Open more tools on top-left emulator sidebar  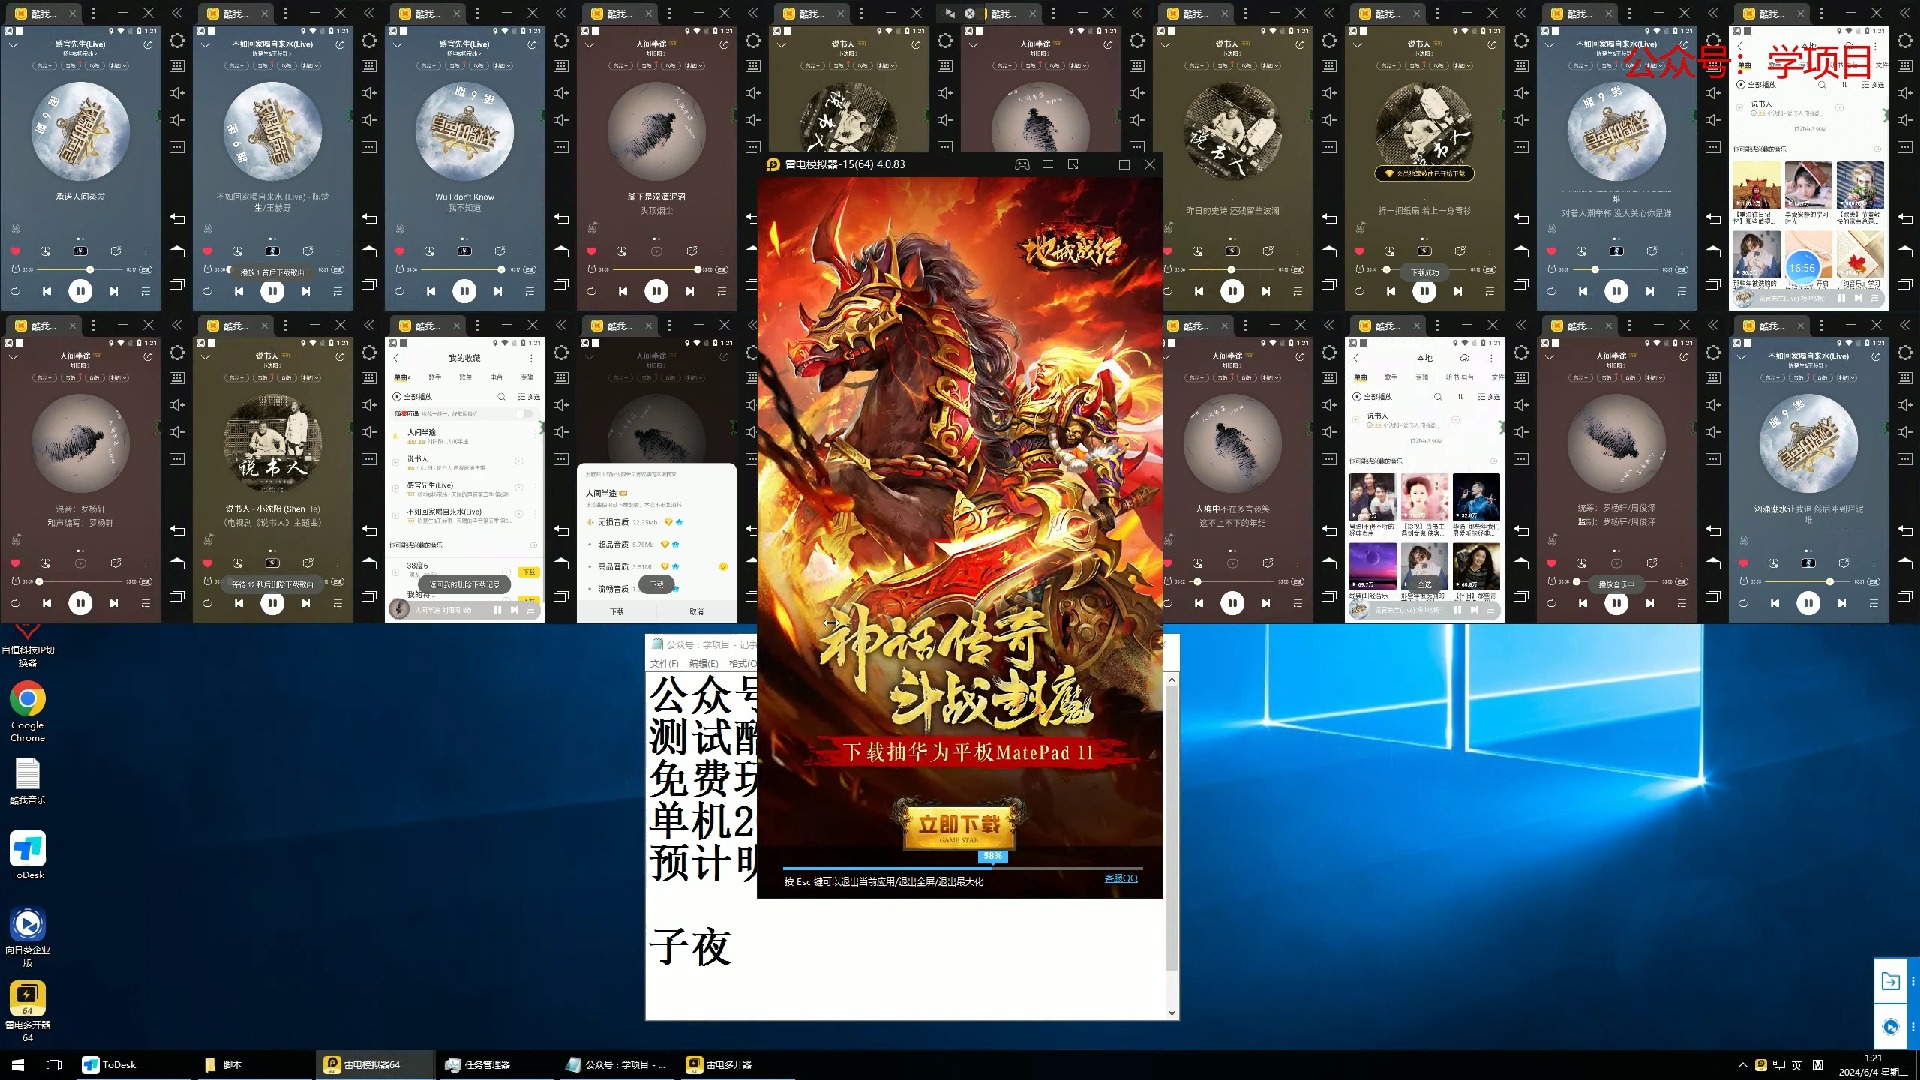(177, 147)
